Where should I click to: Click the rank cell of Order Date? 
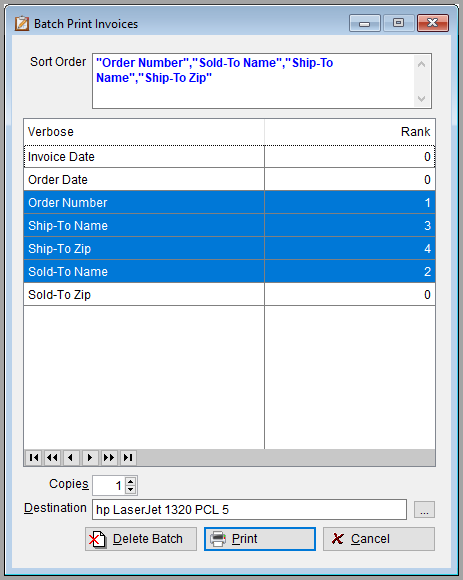point(350,179)
